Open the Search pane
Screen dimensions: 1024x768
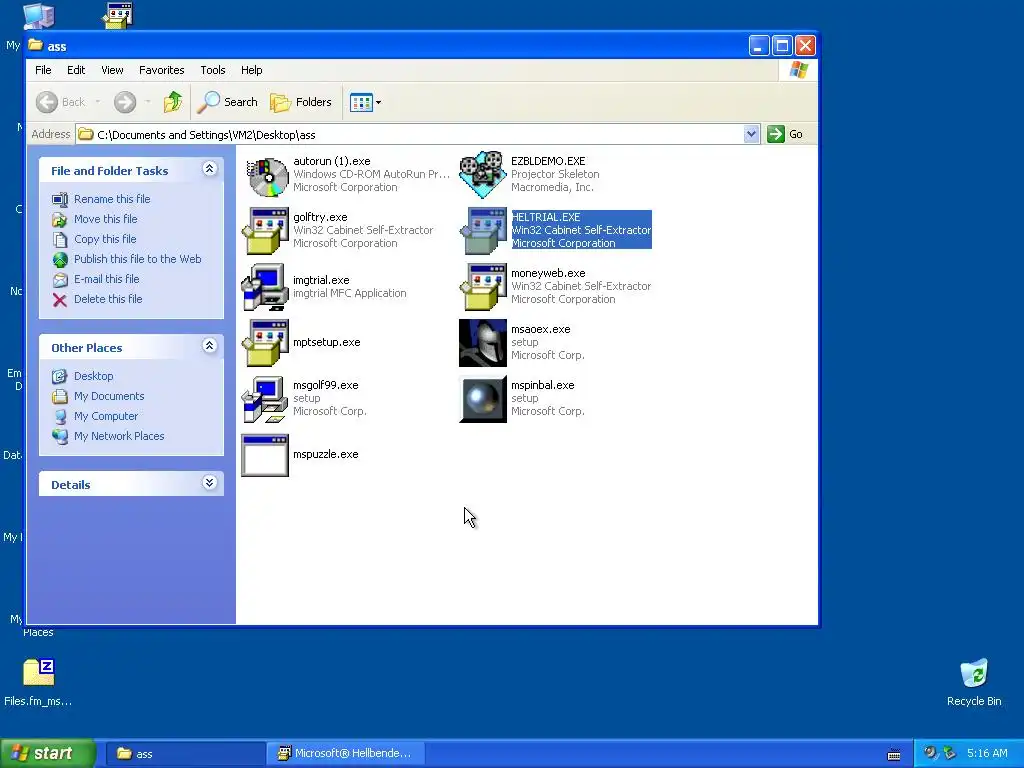click(x=228, y=102)
